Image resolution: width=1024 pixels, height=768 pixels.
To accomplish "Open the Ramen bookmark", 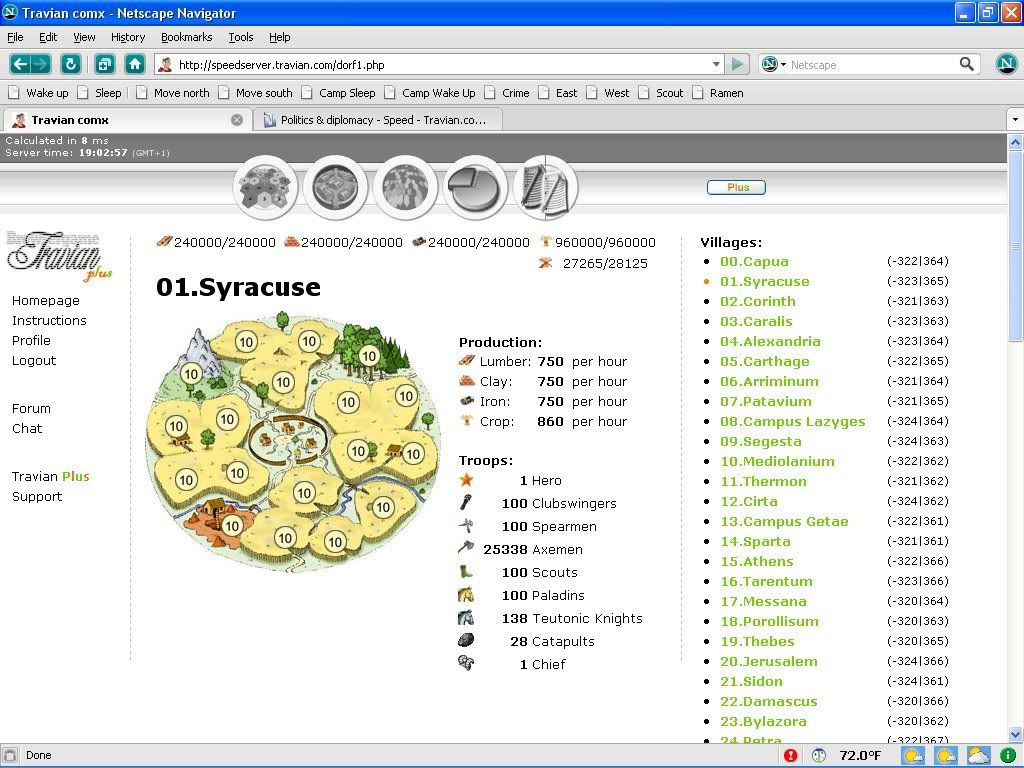I will pos(718,93).
